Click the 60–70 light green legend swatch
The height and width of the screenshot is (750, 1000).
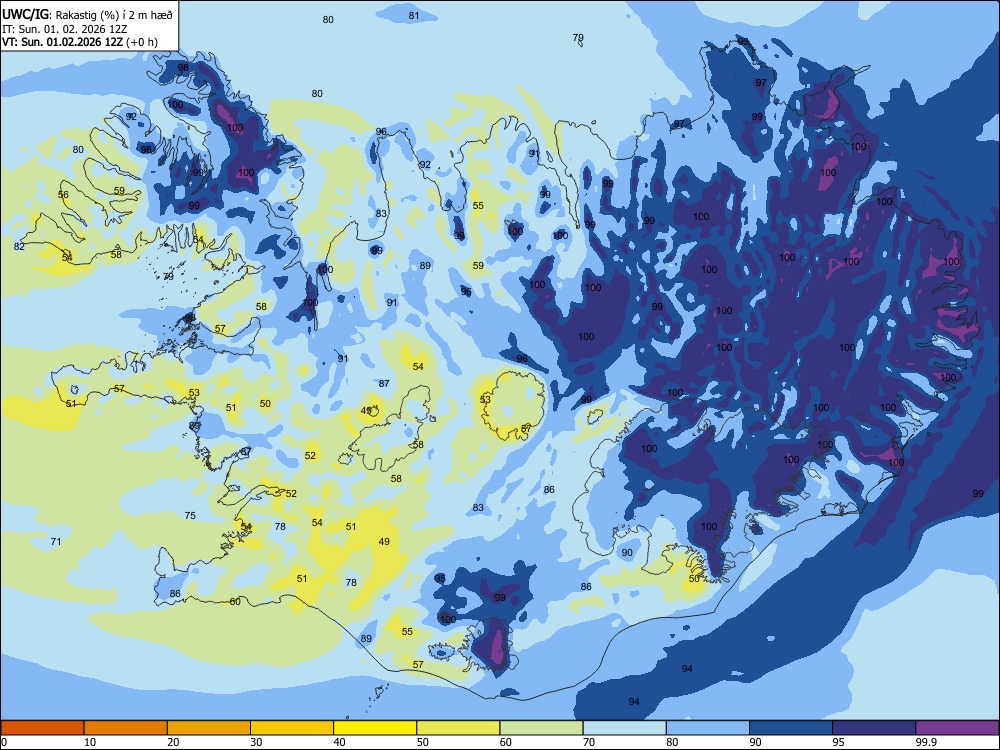click(x=541, y=728)
